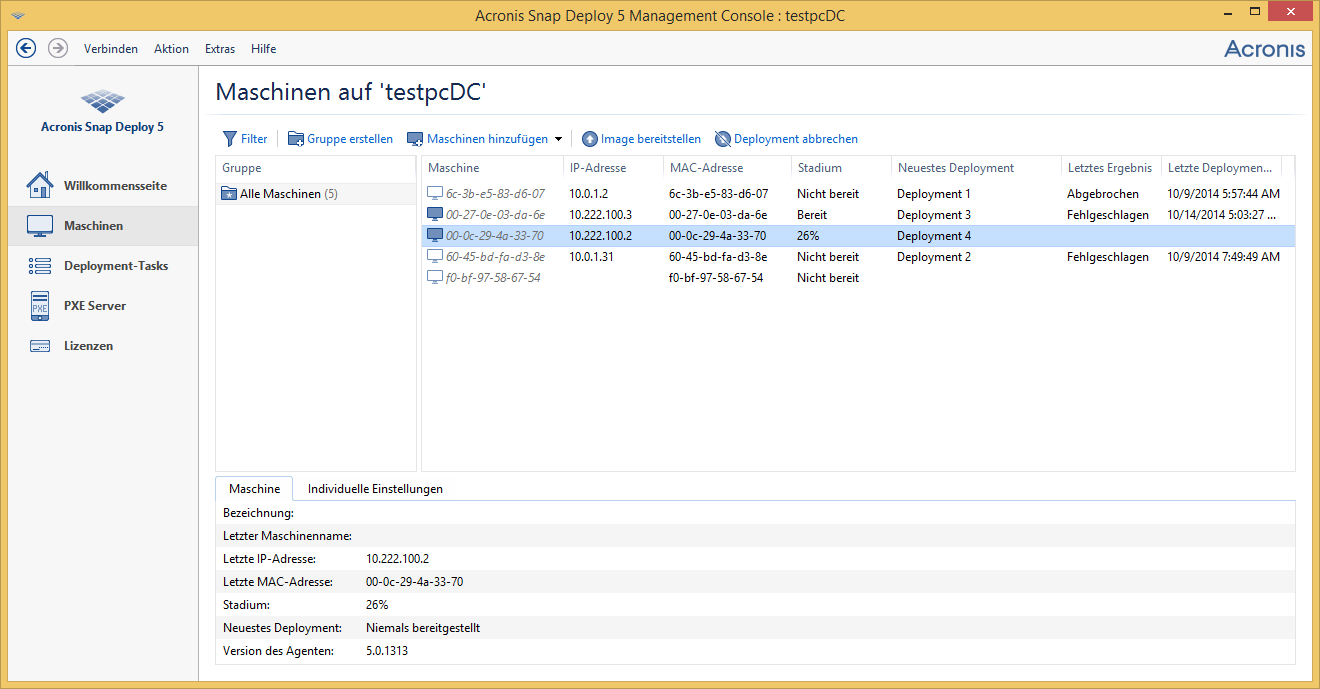Screen dimensions: 1320x689
Task: Select machine name 6c-3b-e5-83-d6-07
Action: [495, 194]
